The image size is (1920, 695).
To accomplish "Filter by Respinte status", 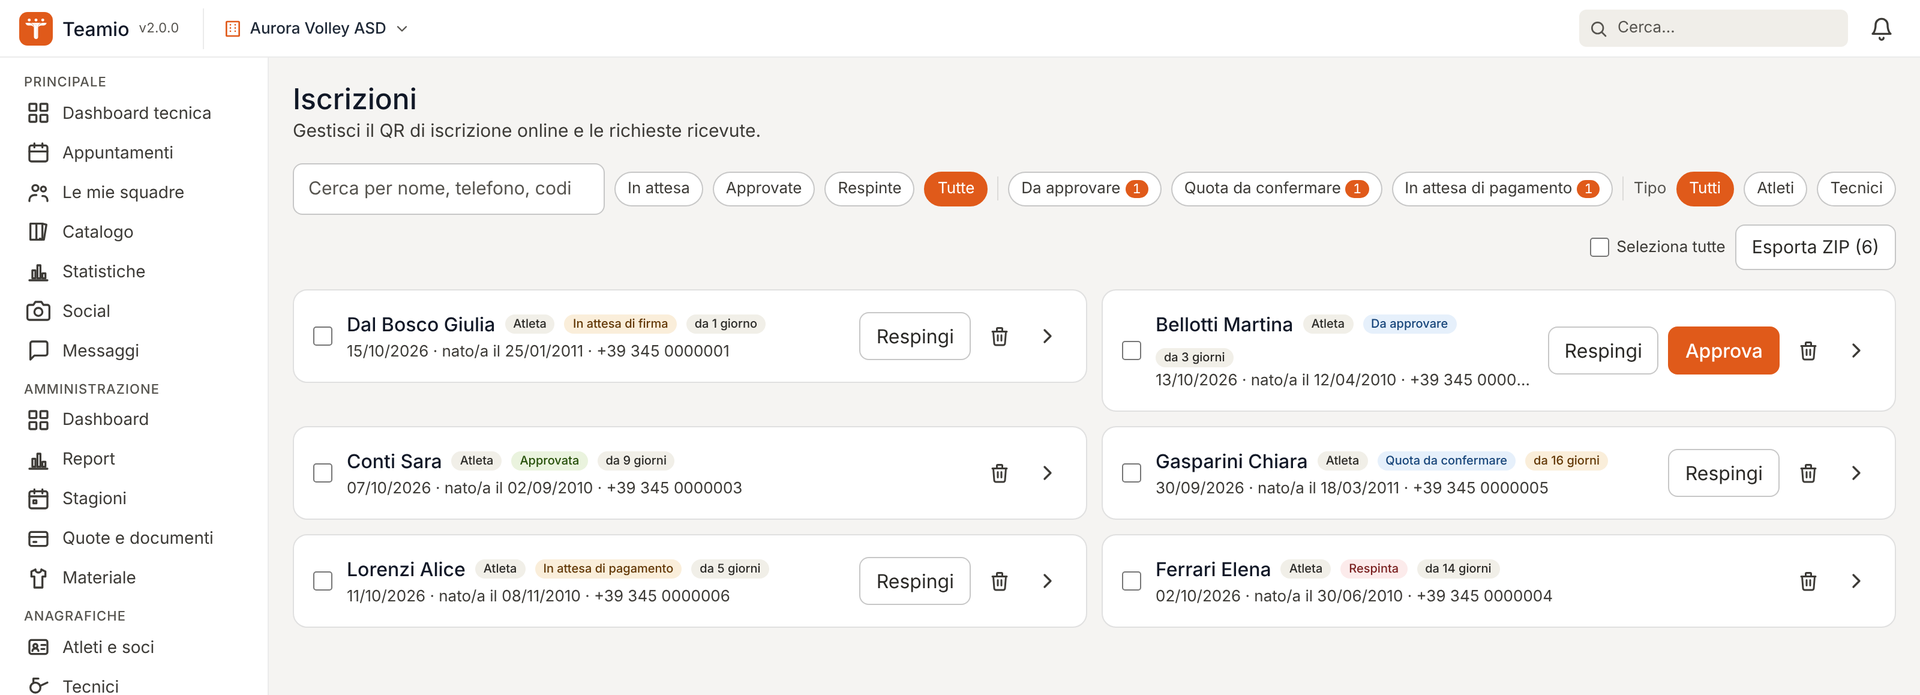I will tap(869, 189).
